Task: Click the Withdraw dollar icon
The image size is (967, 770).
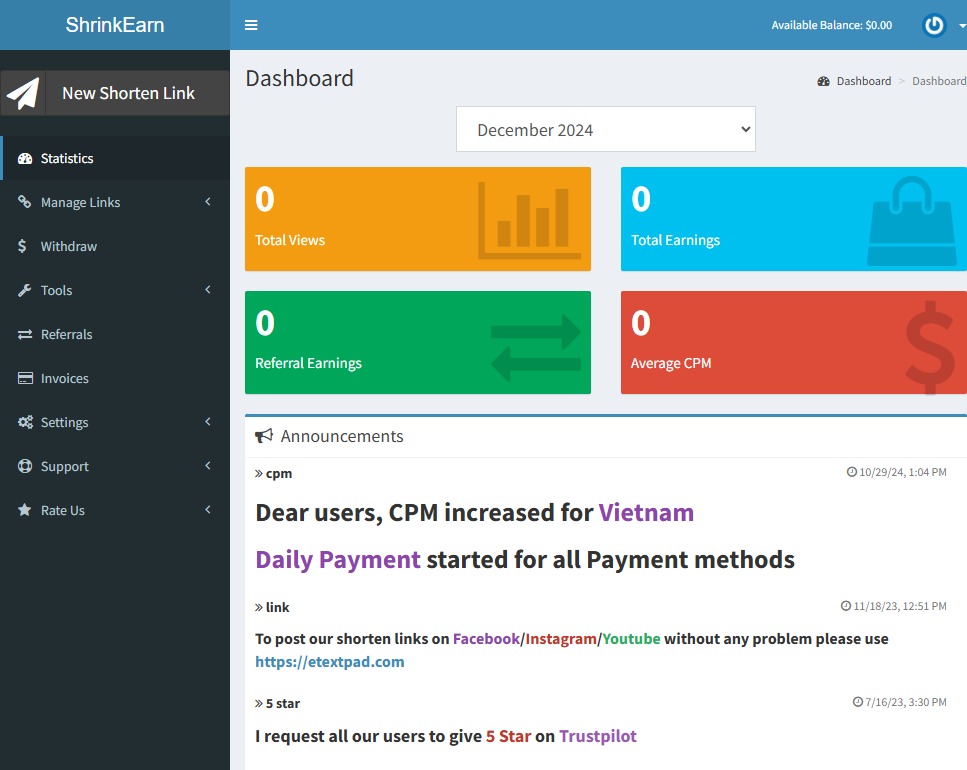Action: point(24,246)
